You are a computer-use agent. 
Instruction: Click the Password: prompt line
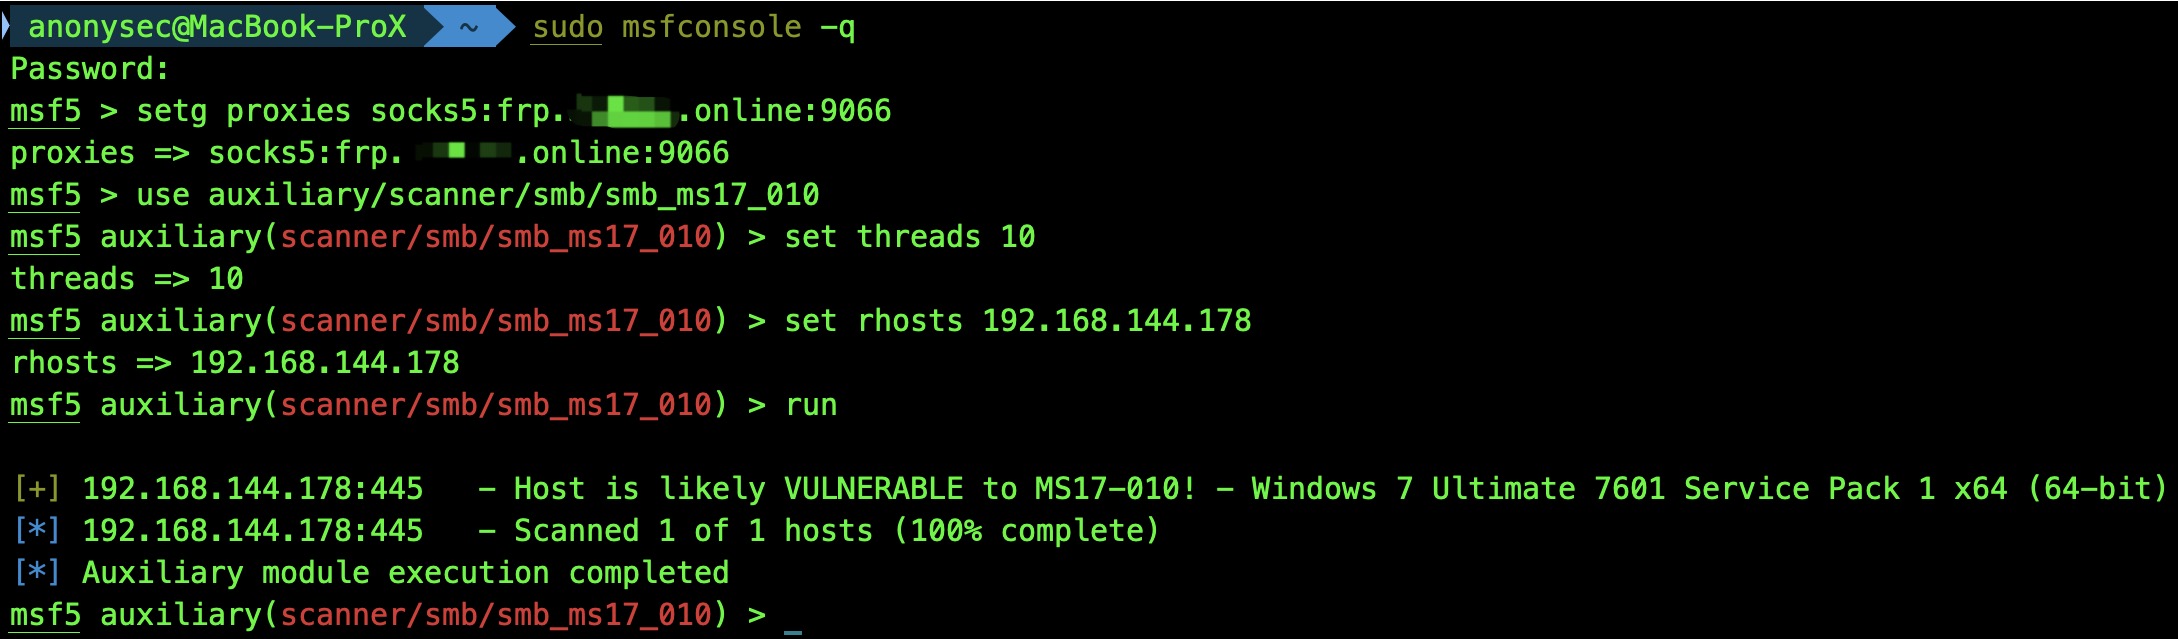click(90, 69)
